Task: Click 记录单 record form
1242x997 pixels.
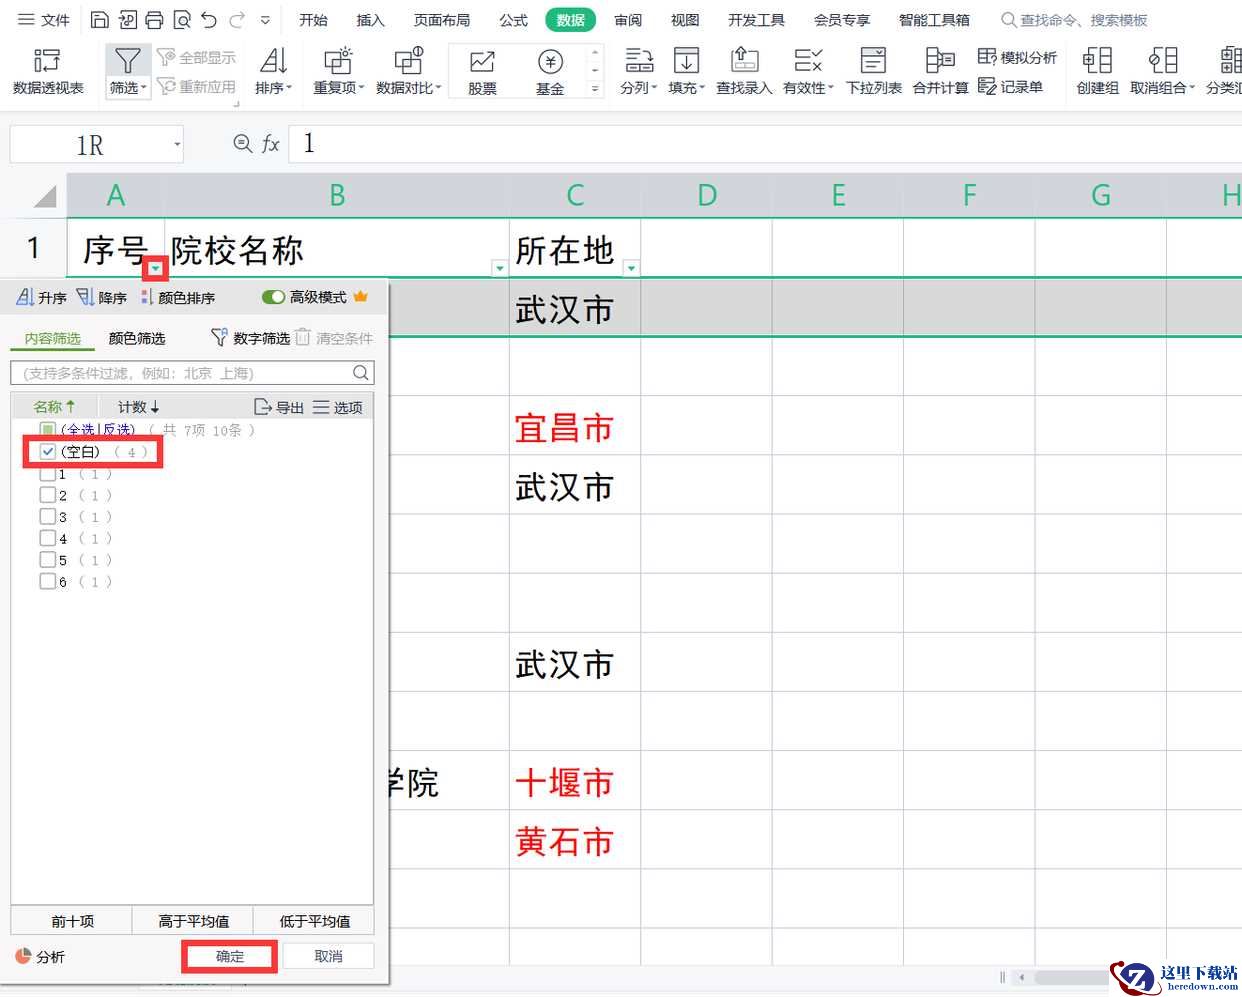Action: tap(1010, 87)
